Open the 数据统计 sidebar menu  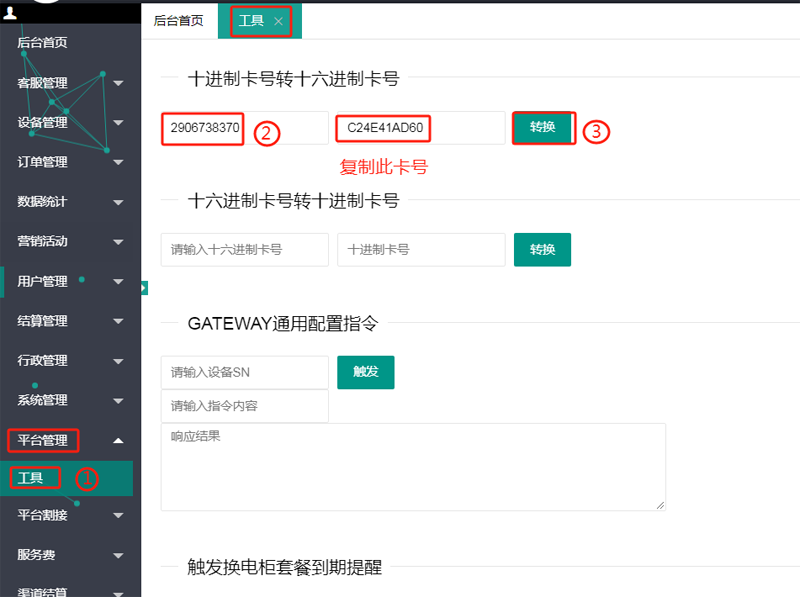42,202
